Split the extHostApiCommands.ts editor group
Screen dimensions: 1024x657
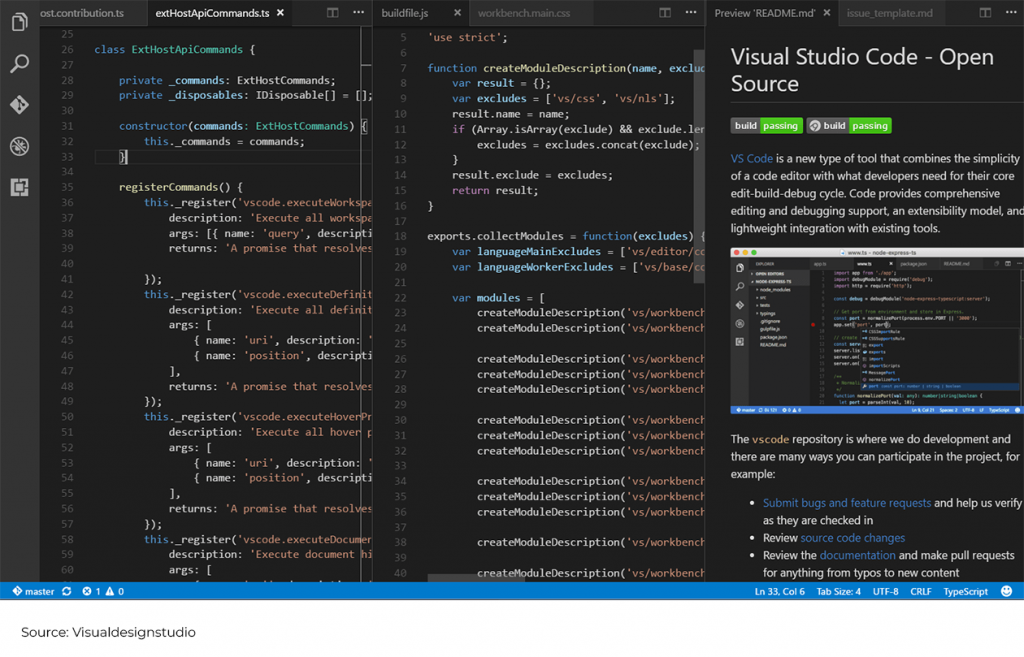coord(332,13)
